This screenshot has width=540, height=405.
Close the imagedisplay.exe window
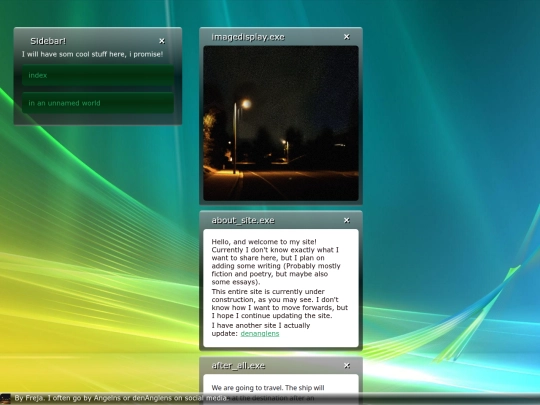(347, 37)
